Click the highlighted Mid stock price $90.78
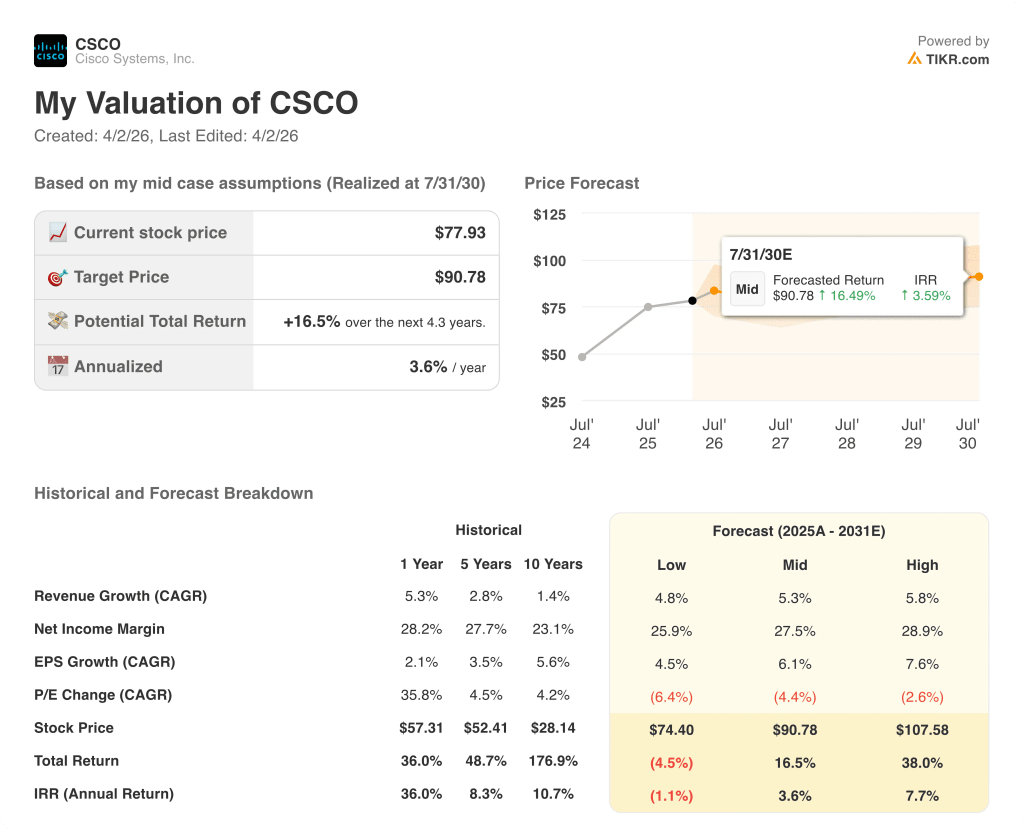 (794, 730)
